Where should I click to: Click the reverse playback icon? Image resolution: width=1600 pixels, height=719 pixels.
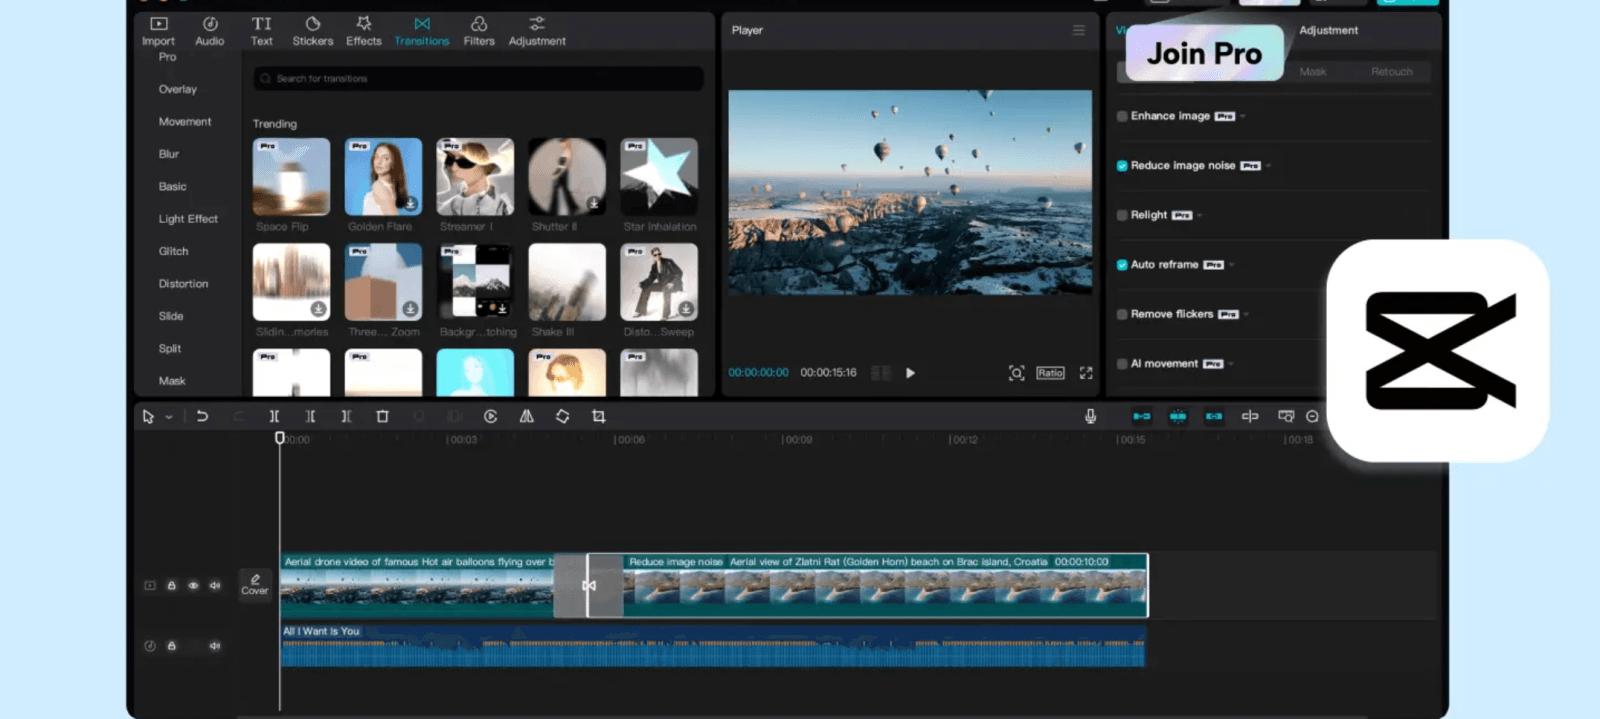[490, 416]
